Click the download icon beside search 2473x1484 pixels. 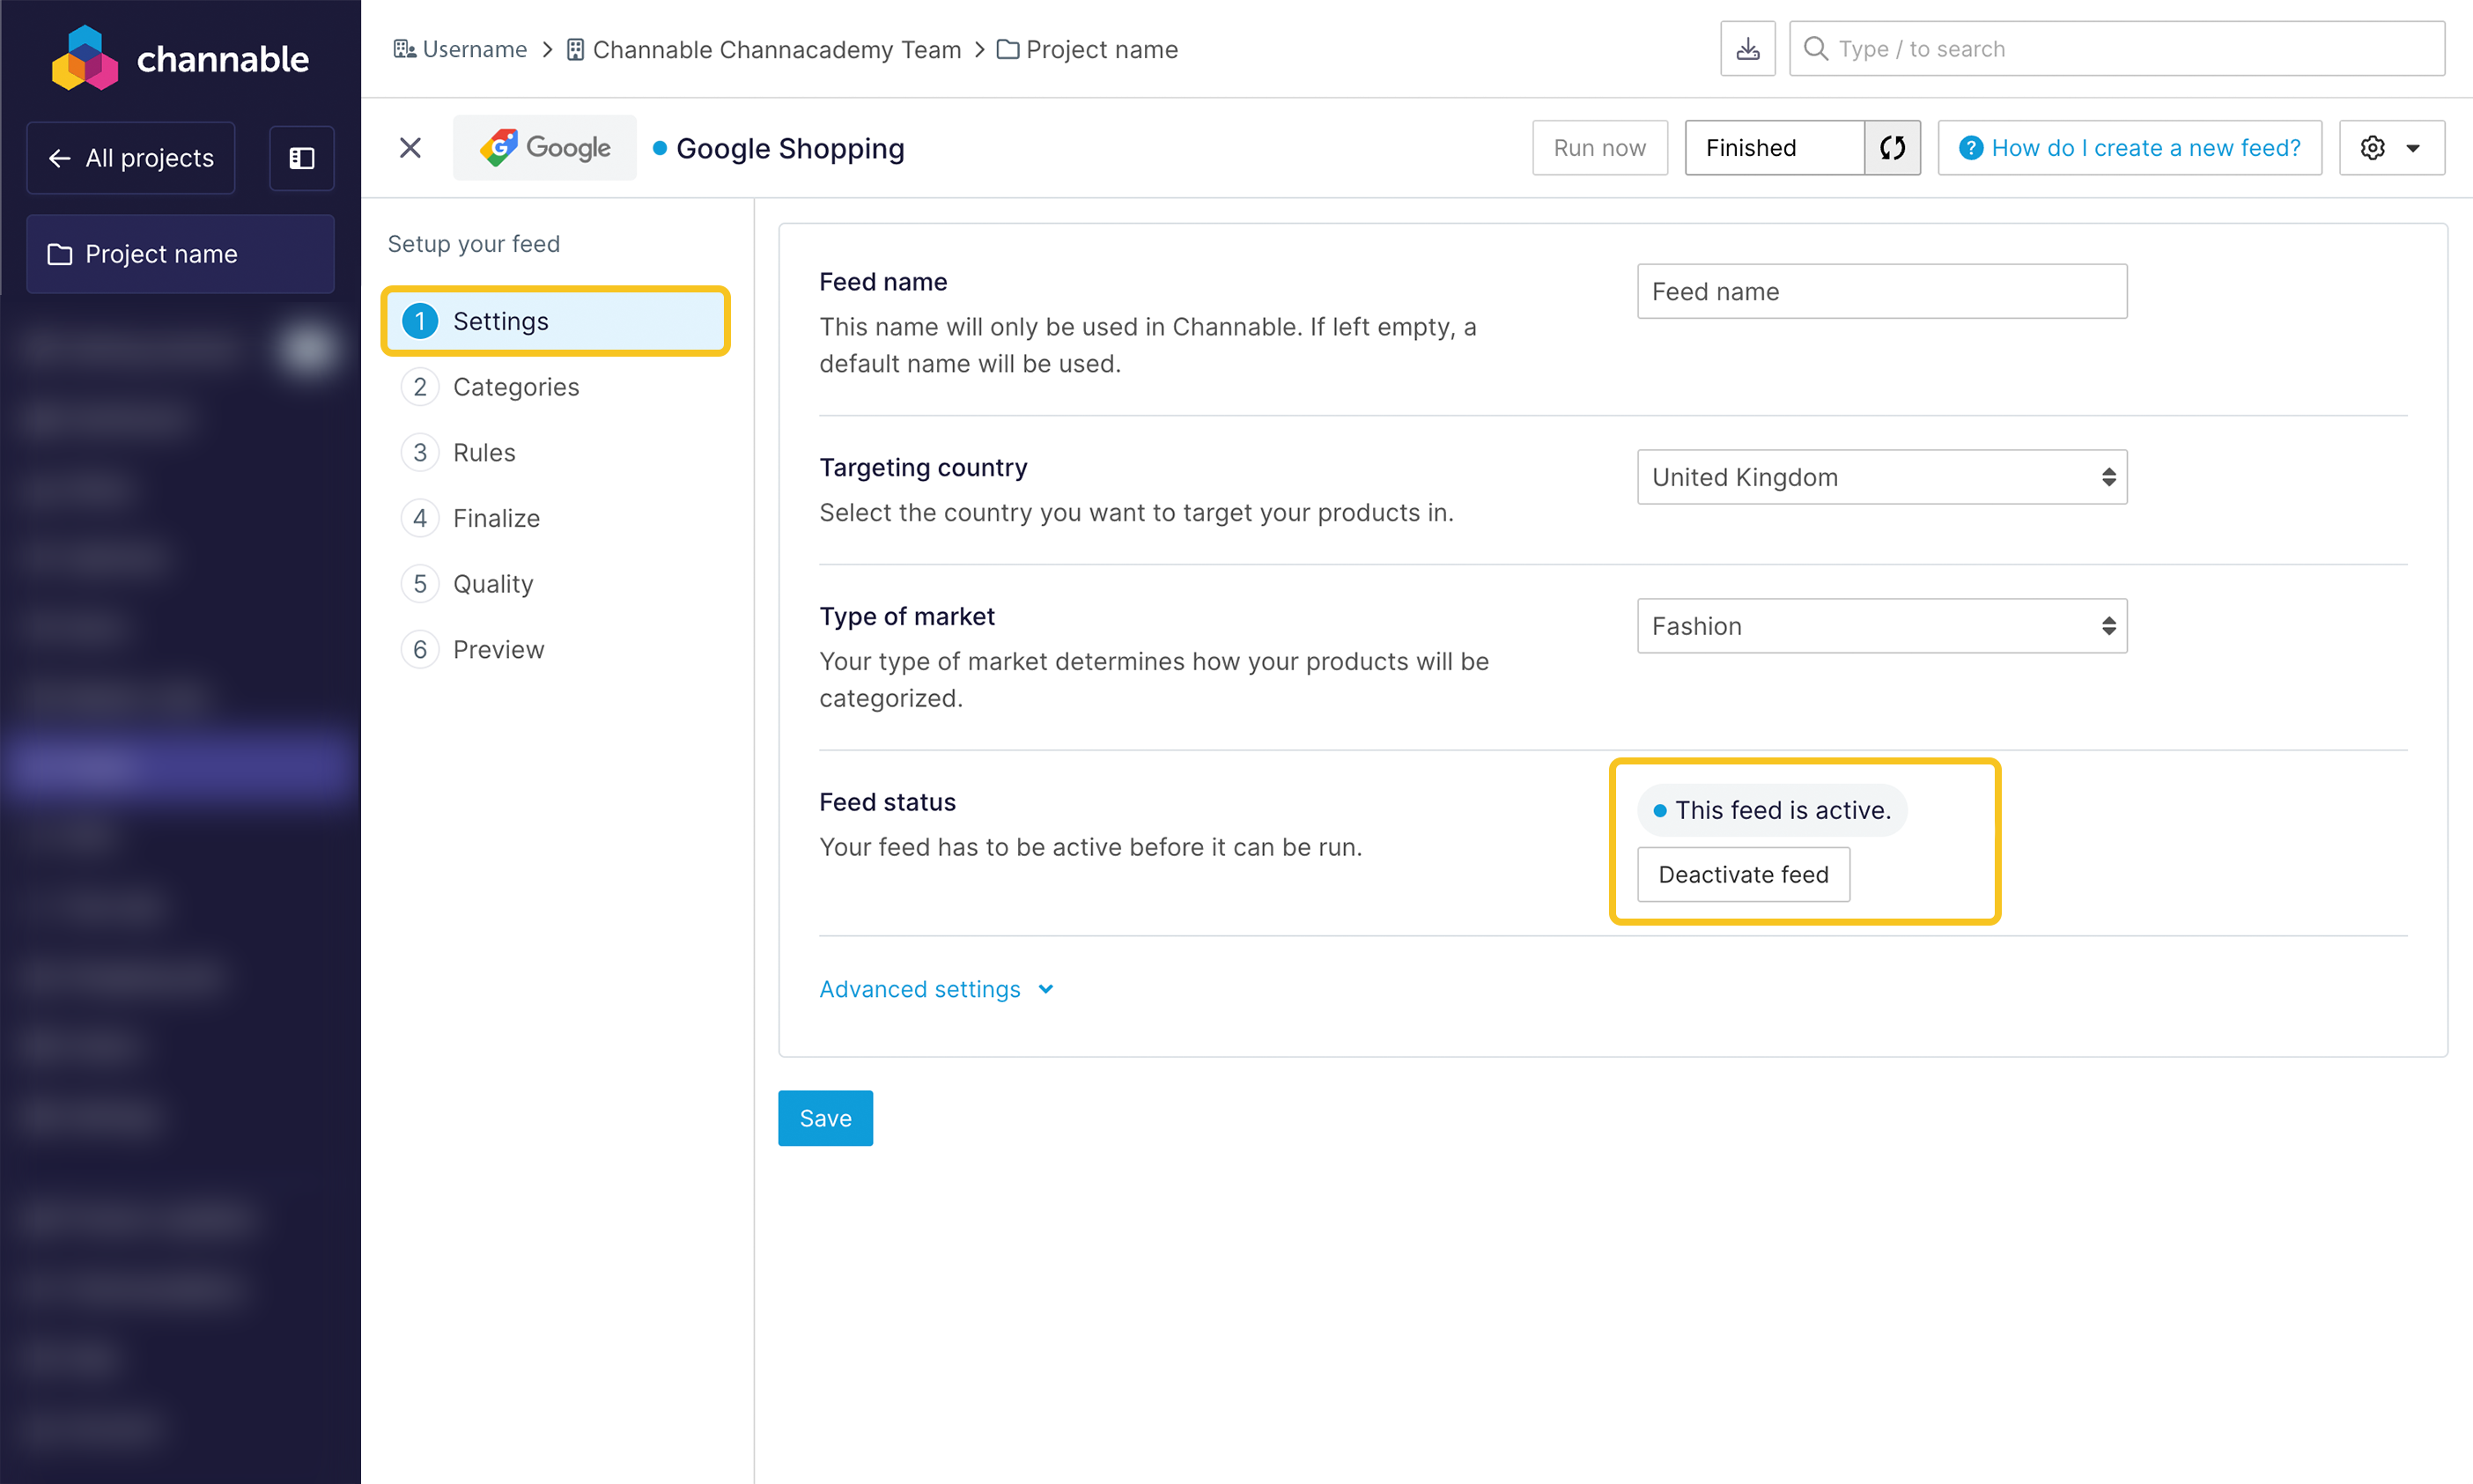[1747, 49]
